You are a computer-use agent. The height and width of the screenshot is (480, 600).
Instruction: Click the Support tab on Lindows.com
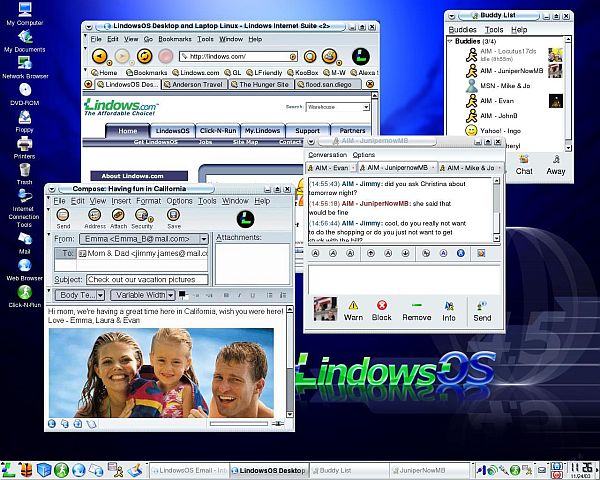(x=307, y=131)
